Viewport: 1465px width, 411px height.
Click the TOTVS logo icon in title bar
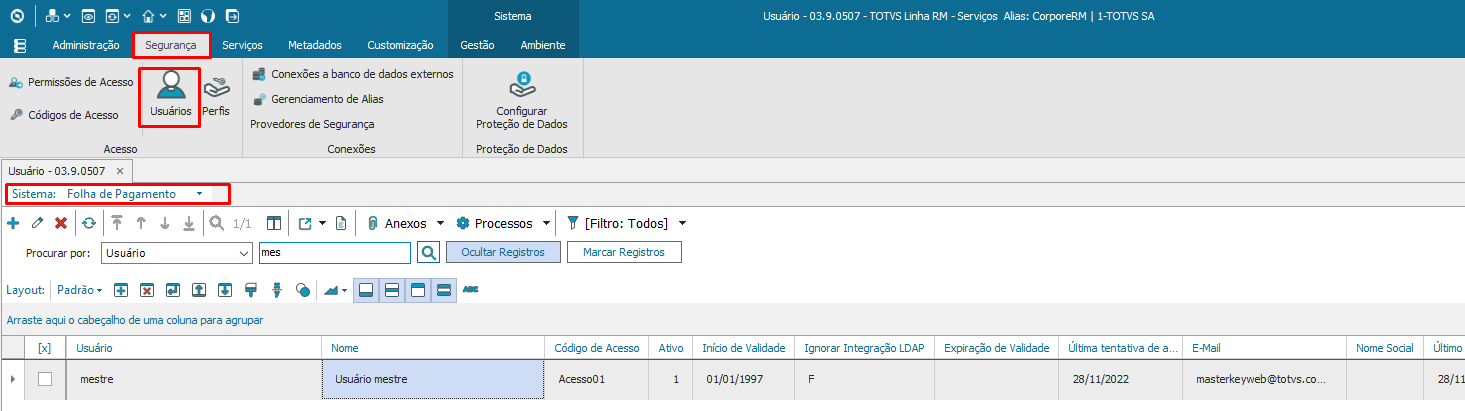coord(16,16)
